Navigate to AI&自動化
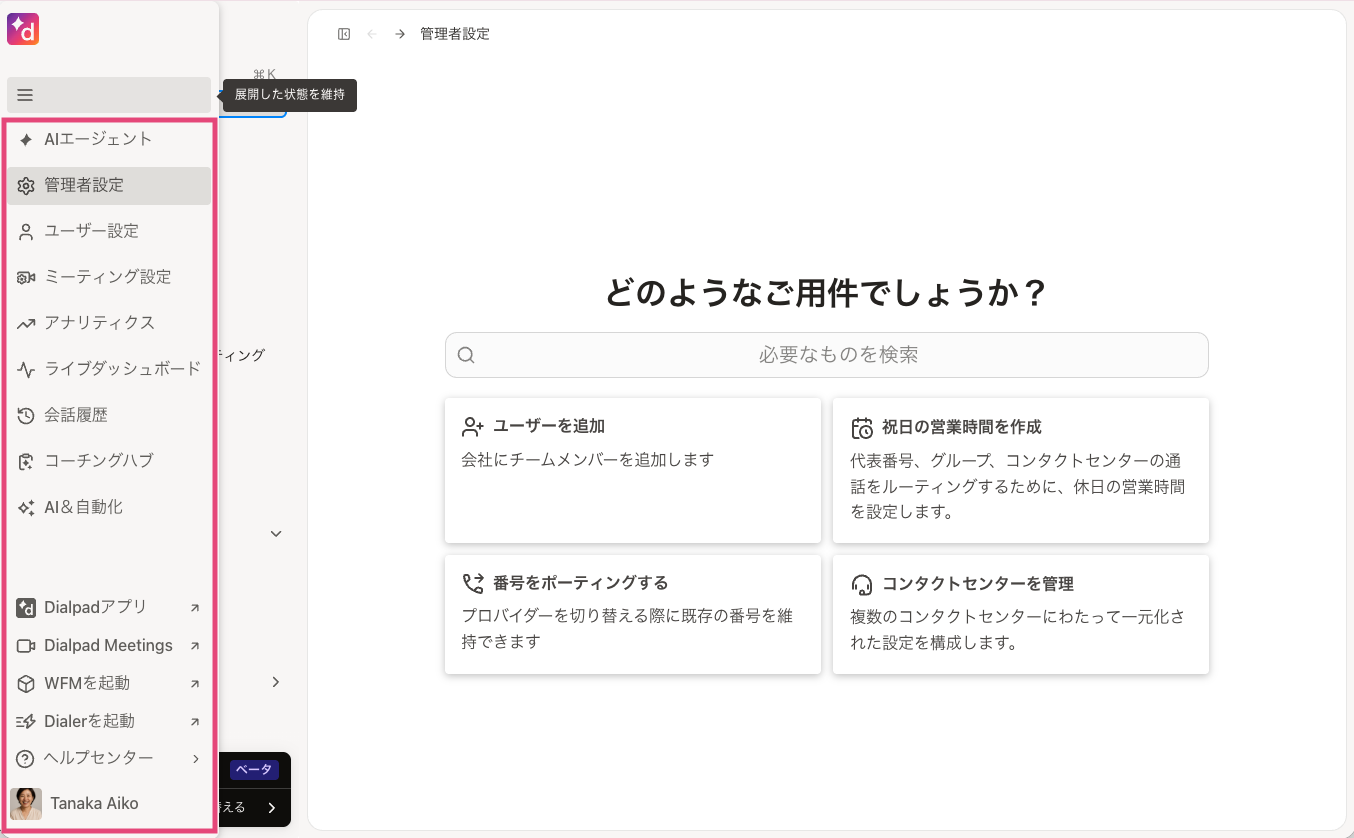 coord(109,507)
